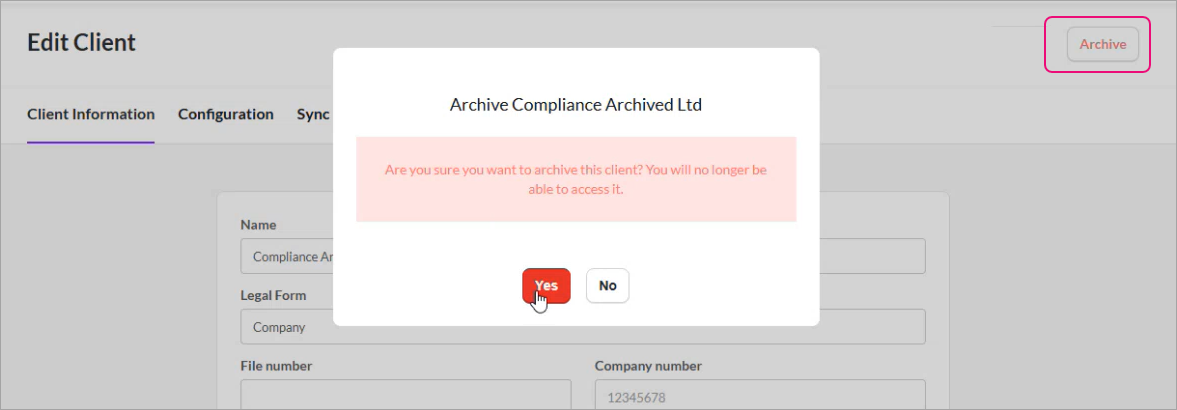
Task: Click the Edit Client page heading
Action: tap(82, 43)
